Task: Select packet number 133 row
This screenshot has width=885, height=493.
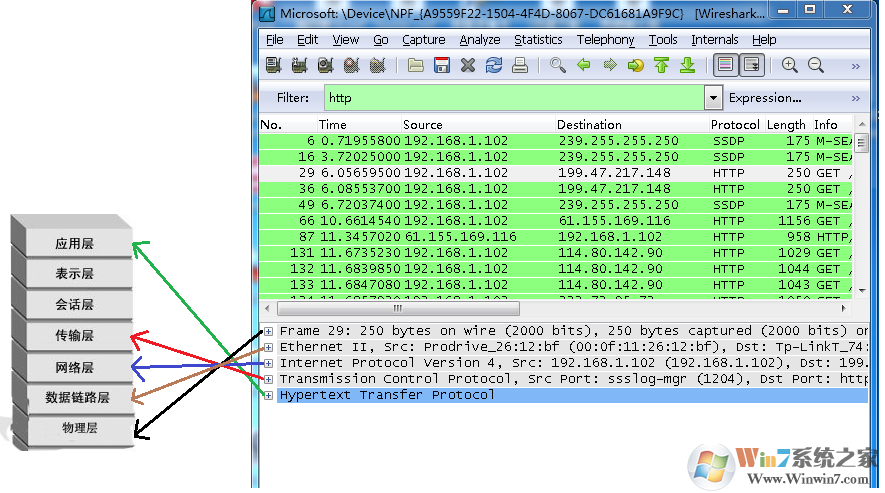Action: pyautogui.click(x=555, y=285)
